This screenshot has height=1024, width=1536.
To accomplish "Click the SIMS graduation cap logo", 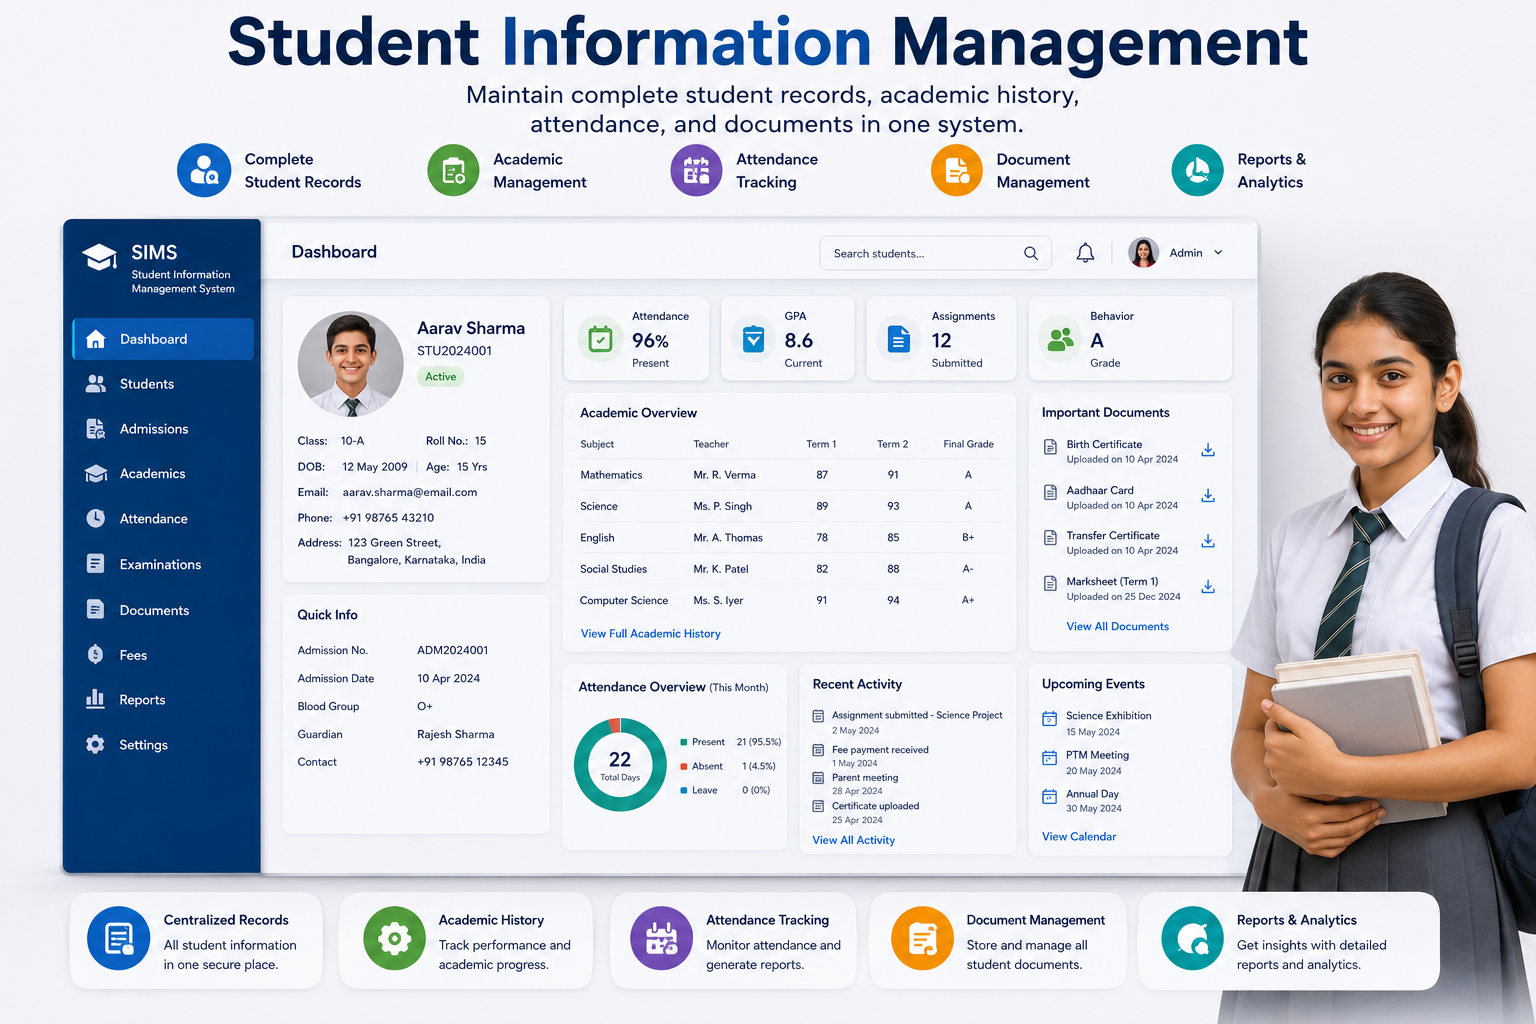I will (99, 257).
